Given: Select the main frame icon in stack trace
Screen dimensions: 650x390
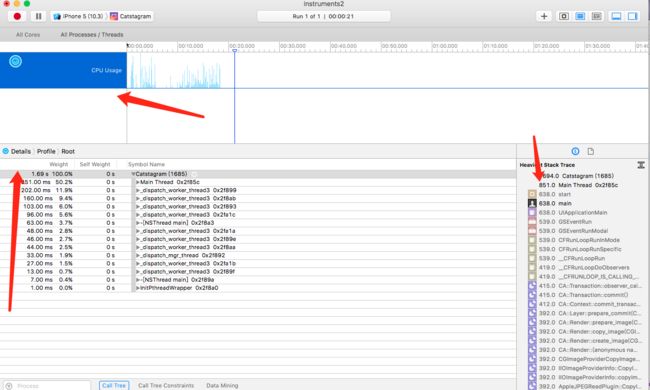Looking at the screenshot, I should point(532,203).
